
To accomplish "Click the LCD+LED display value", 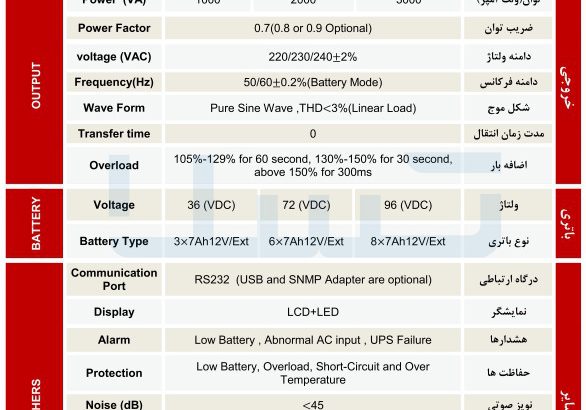I will (x=313, y=312).
